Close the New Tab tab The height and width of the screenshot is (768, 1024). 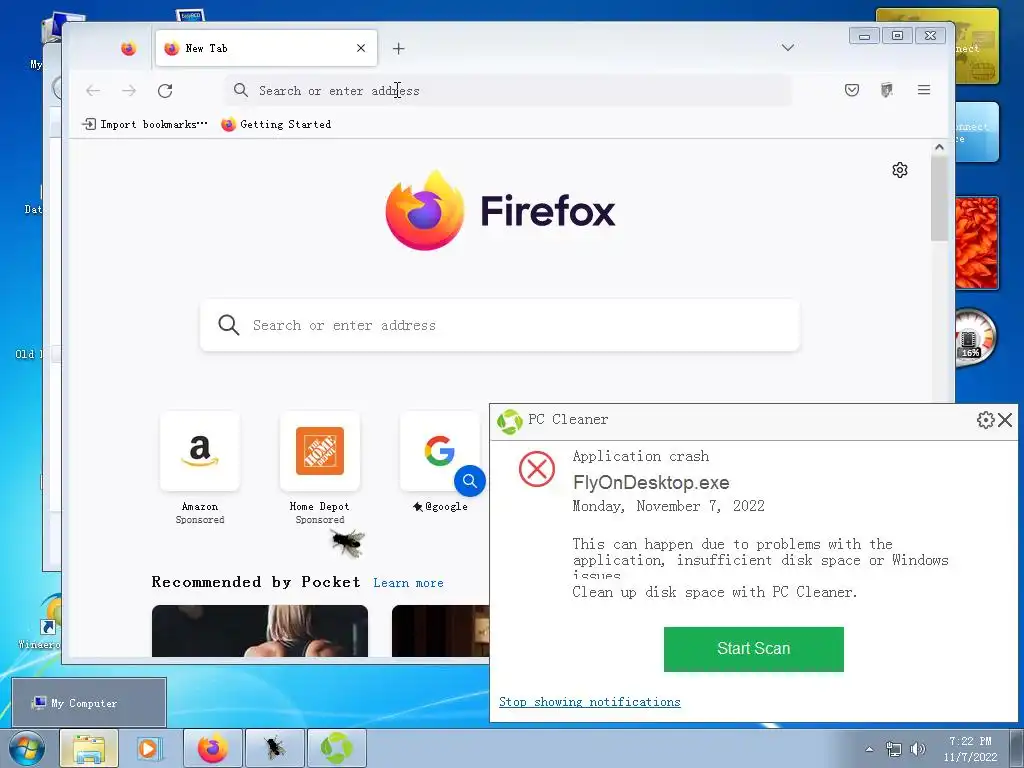point(360,48)
